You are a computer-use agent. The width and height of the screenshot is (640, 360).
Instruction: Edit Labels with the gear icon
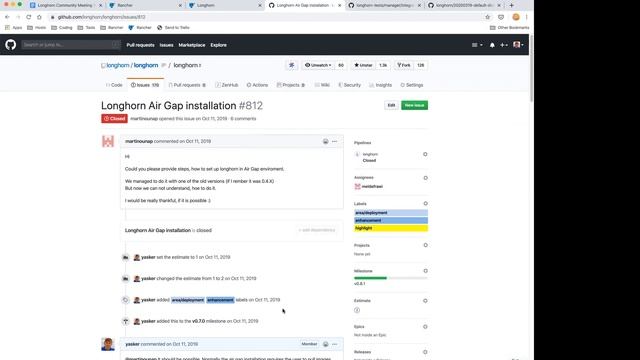tap(425, 203)
